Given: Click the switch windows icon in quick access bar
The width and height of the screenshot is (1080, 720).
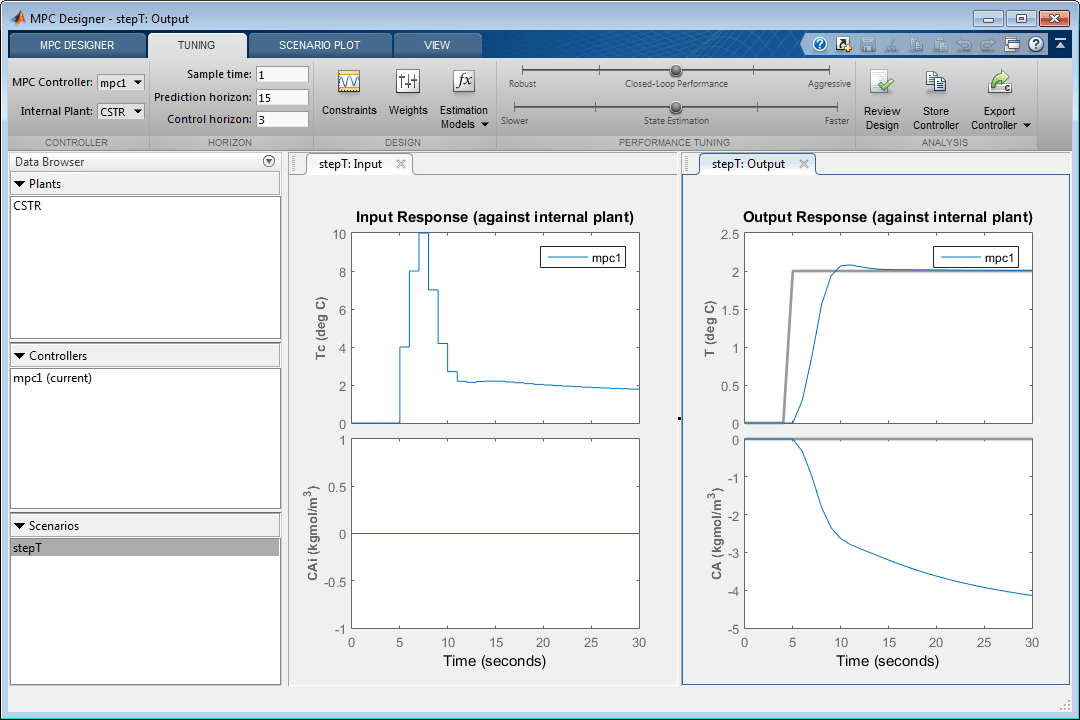Looking at the screenshot, I should [x=1012, y=44].
